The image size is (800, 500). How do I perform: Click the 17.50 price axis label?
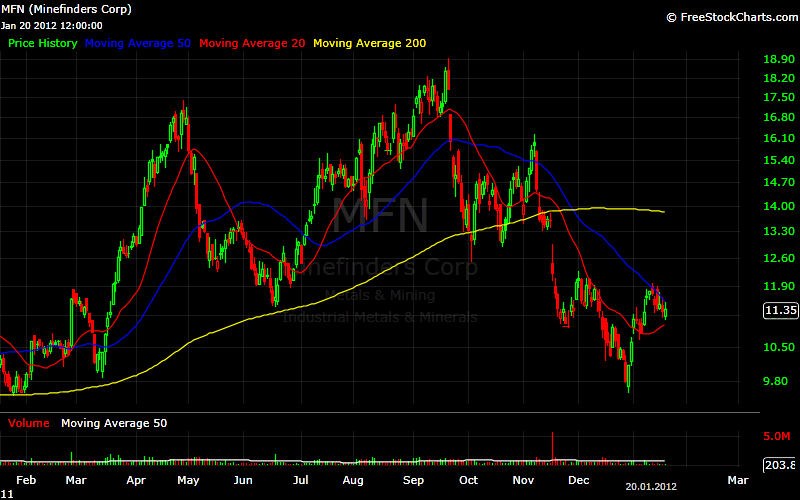click(779, 97)
